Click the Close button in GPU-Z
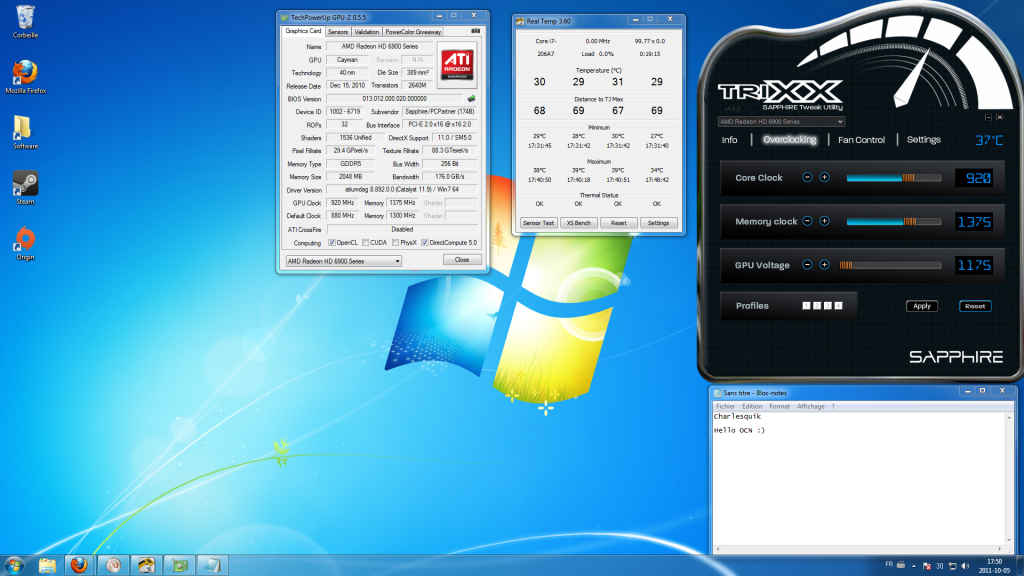 (x=462, y=260)
